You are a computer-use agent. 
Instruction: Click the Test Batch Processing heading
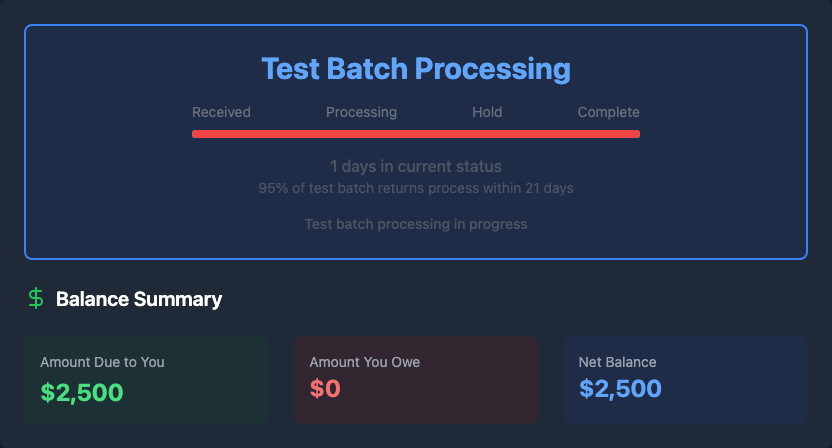pos(416,69)
